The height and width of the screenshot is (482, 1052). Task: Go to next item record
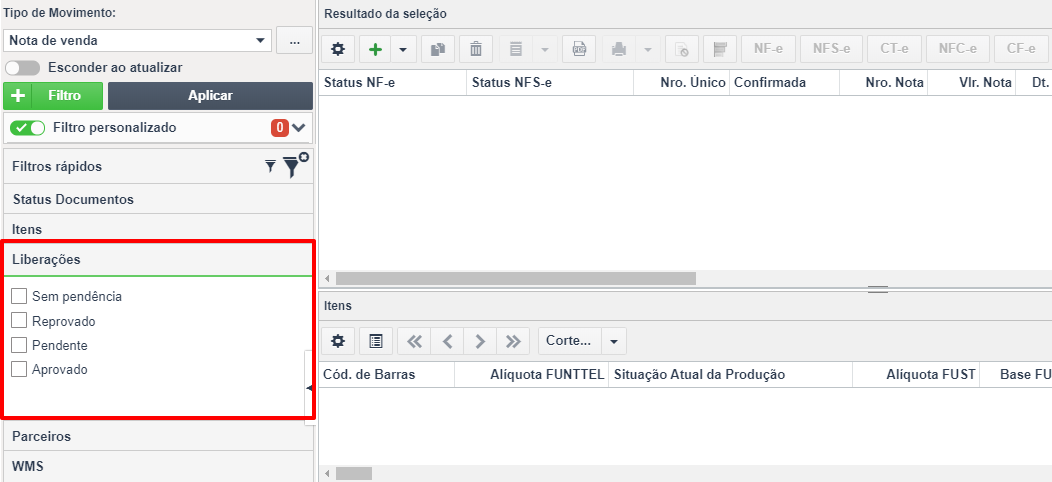click(x=480, y=341)
